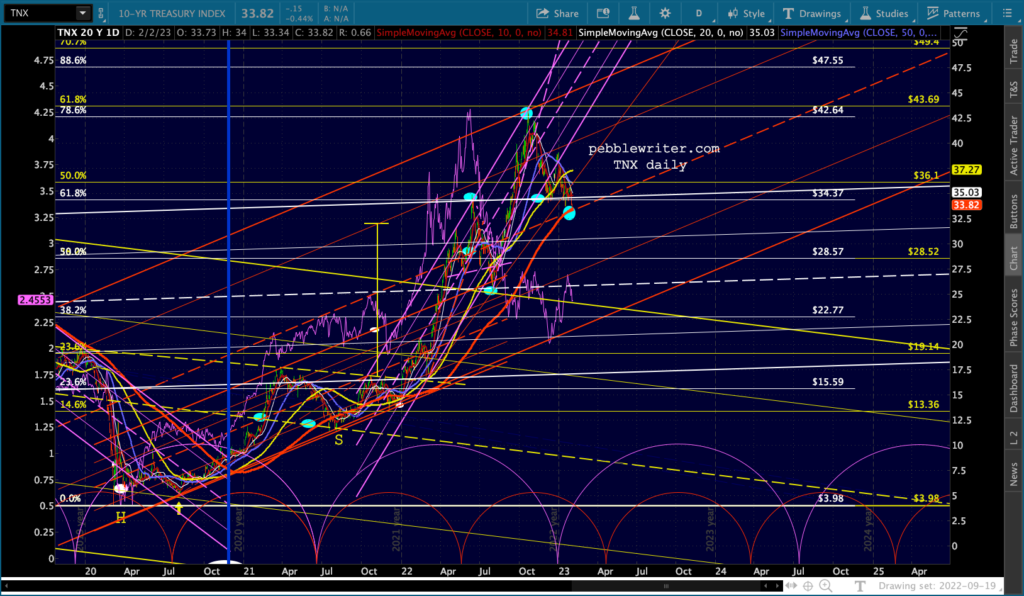The height and width of the screenshot is (596, 1024).
Task: Switch to the Phase Scores side tab
Action: 1014,318
